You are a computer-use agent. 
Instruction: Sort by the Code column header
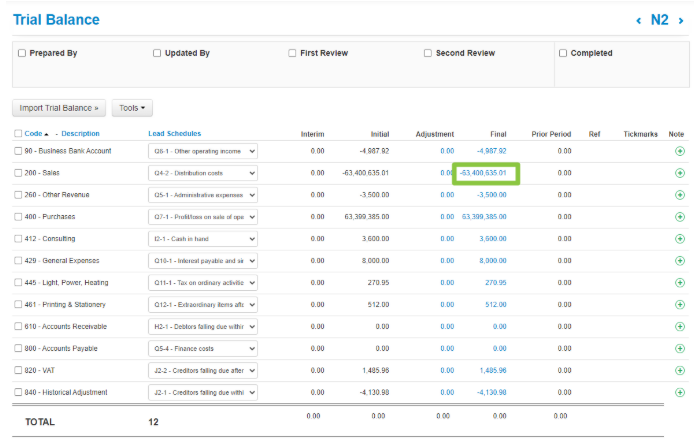pos(33,134)
